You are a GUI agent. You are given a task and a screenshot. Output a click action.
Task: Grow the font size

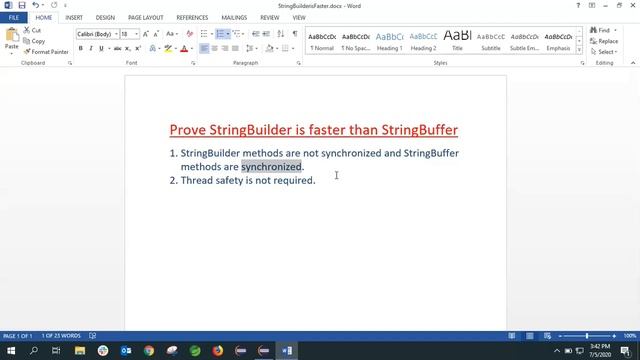point(146,34)
